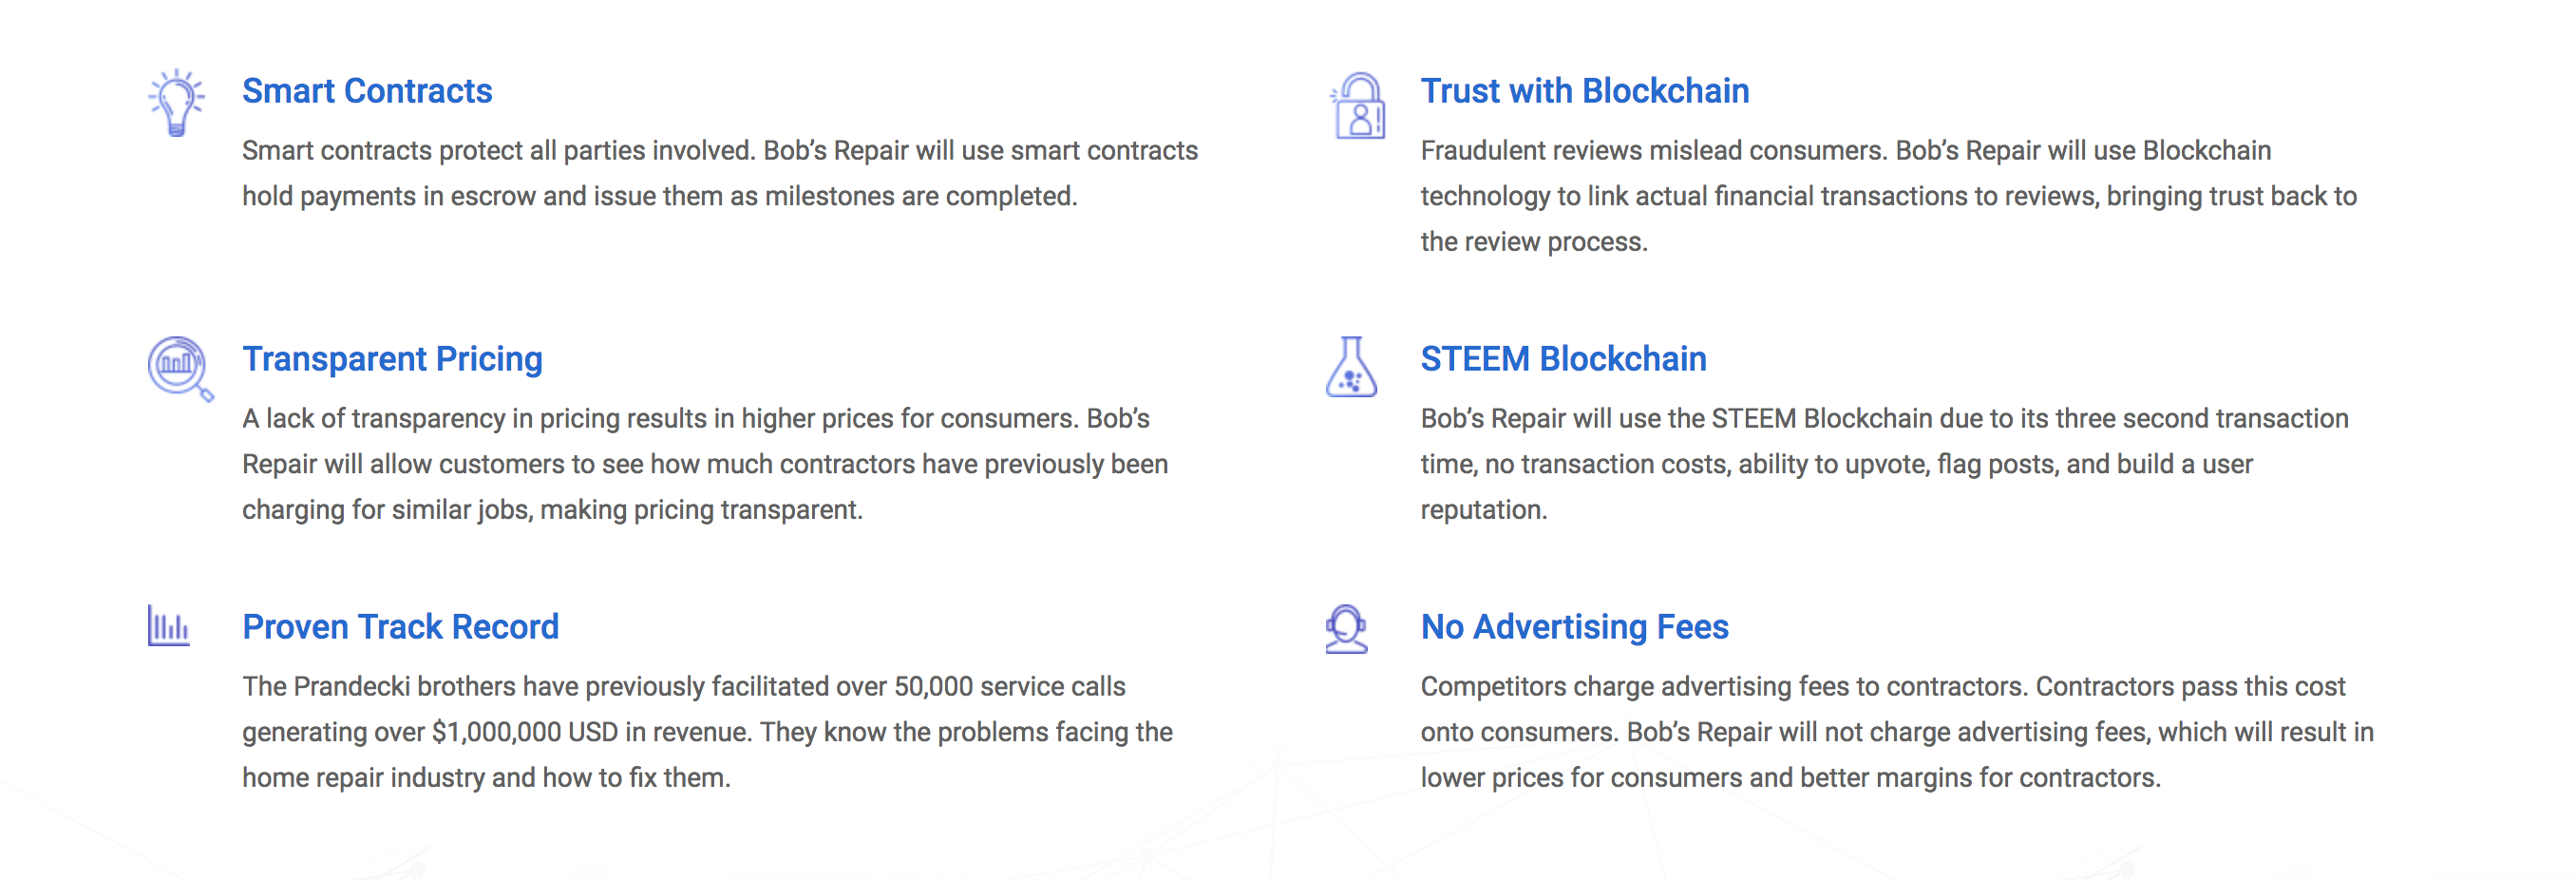Open the Smart Contracts heading
Image resolution: width=2576 pixels, height=880 pixels.
pyautogui.click(x=367, y=91)
